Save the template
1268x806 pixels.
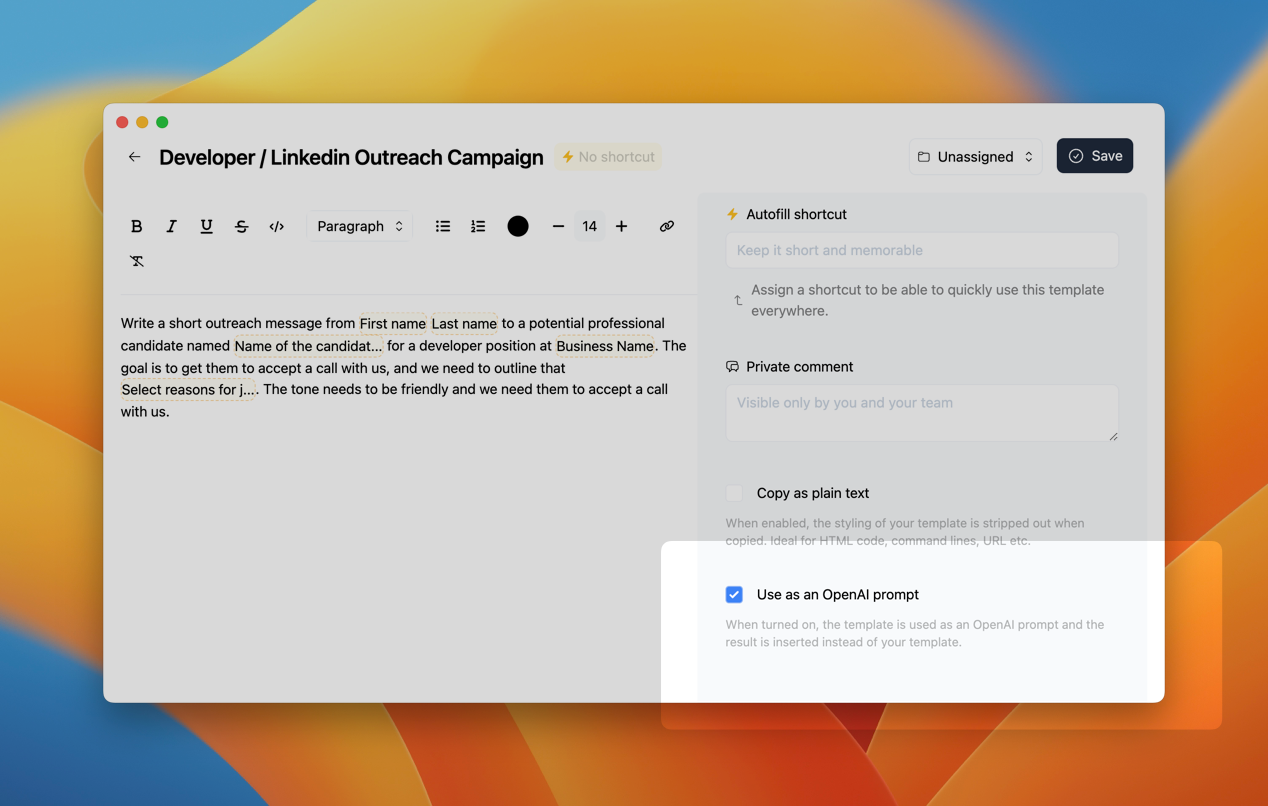[1094, 156]
